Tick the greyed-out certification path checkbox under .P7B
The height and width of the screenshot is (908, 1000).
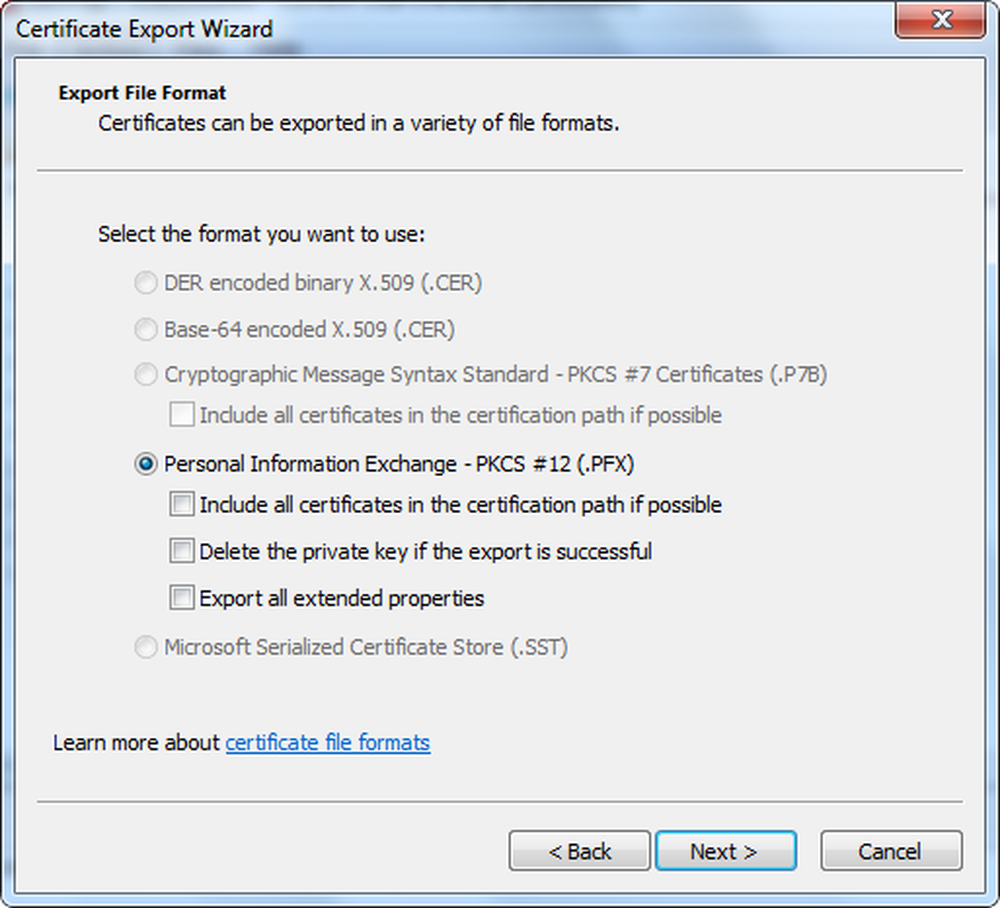[182, 415]
